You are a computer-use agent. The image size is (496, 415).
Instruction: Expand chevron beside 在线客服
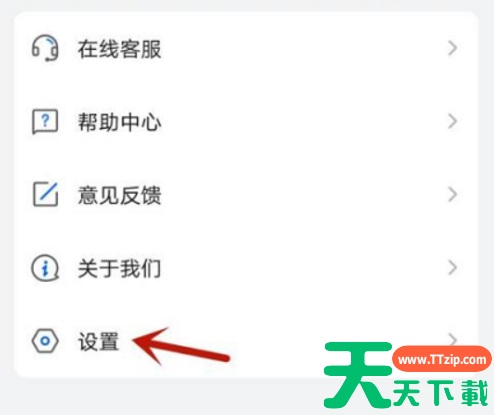pyautogui.click(x=452, y=48)
